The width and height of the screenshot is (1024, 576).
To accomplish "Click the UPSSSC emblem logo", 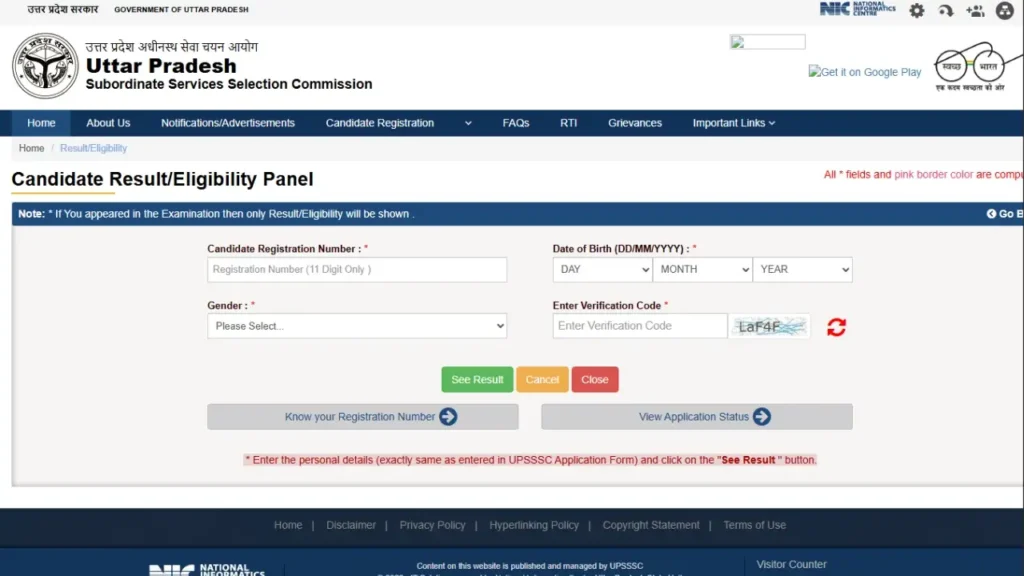I will [45, 66].
